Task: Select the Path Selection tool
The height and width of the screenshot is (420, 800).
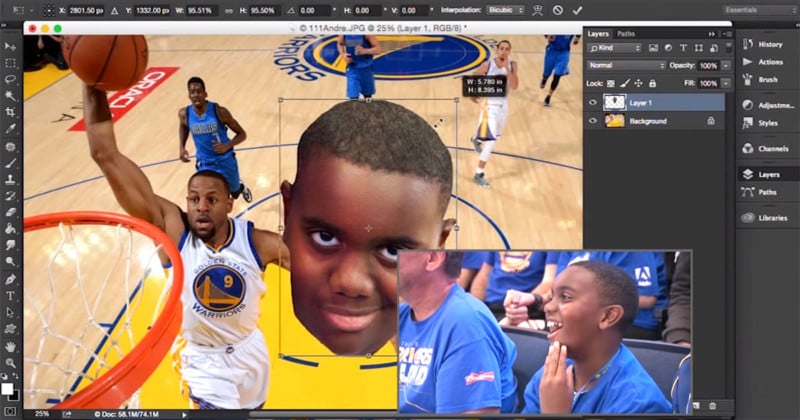Action: (x=10, y=312)
